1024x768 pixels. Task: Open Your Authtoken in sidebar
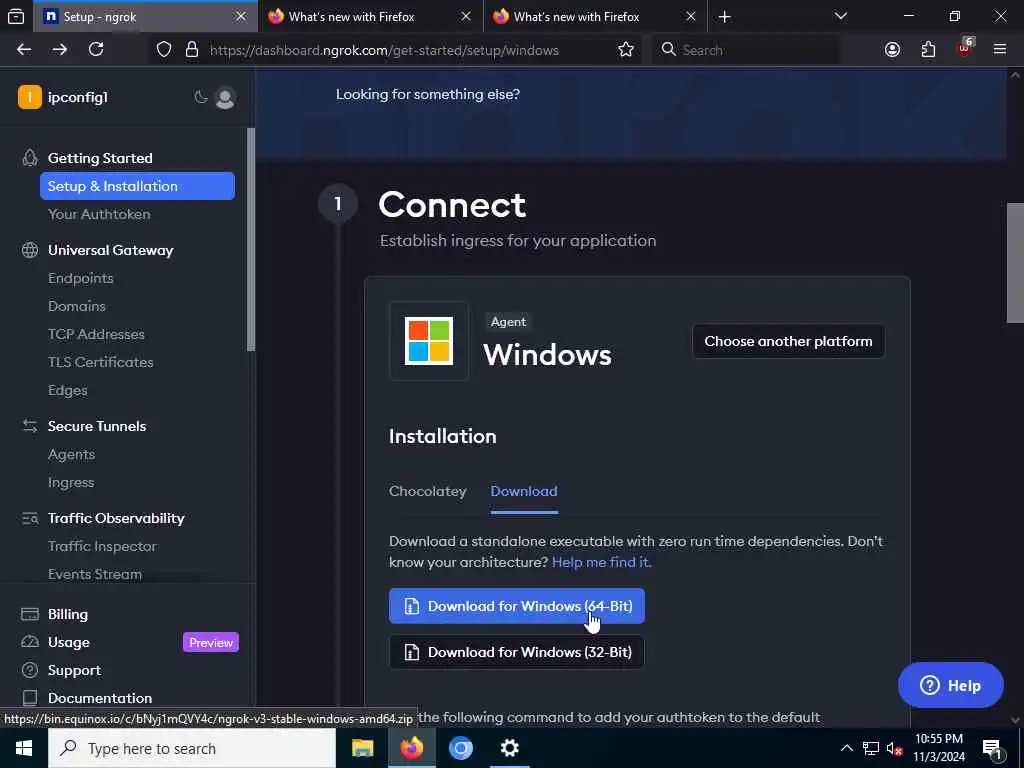tap(99, 214)
